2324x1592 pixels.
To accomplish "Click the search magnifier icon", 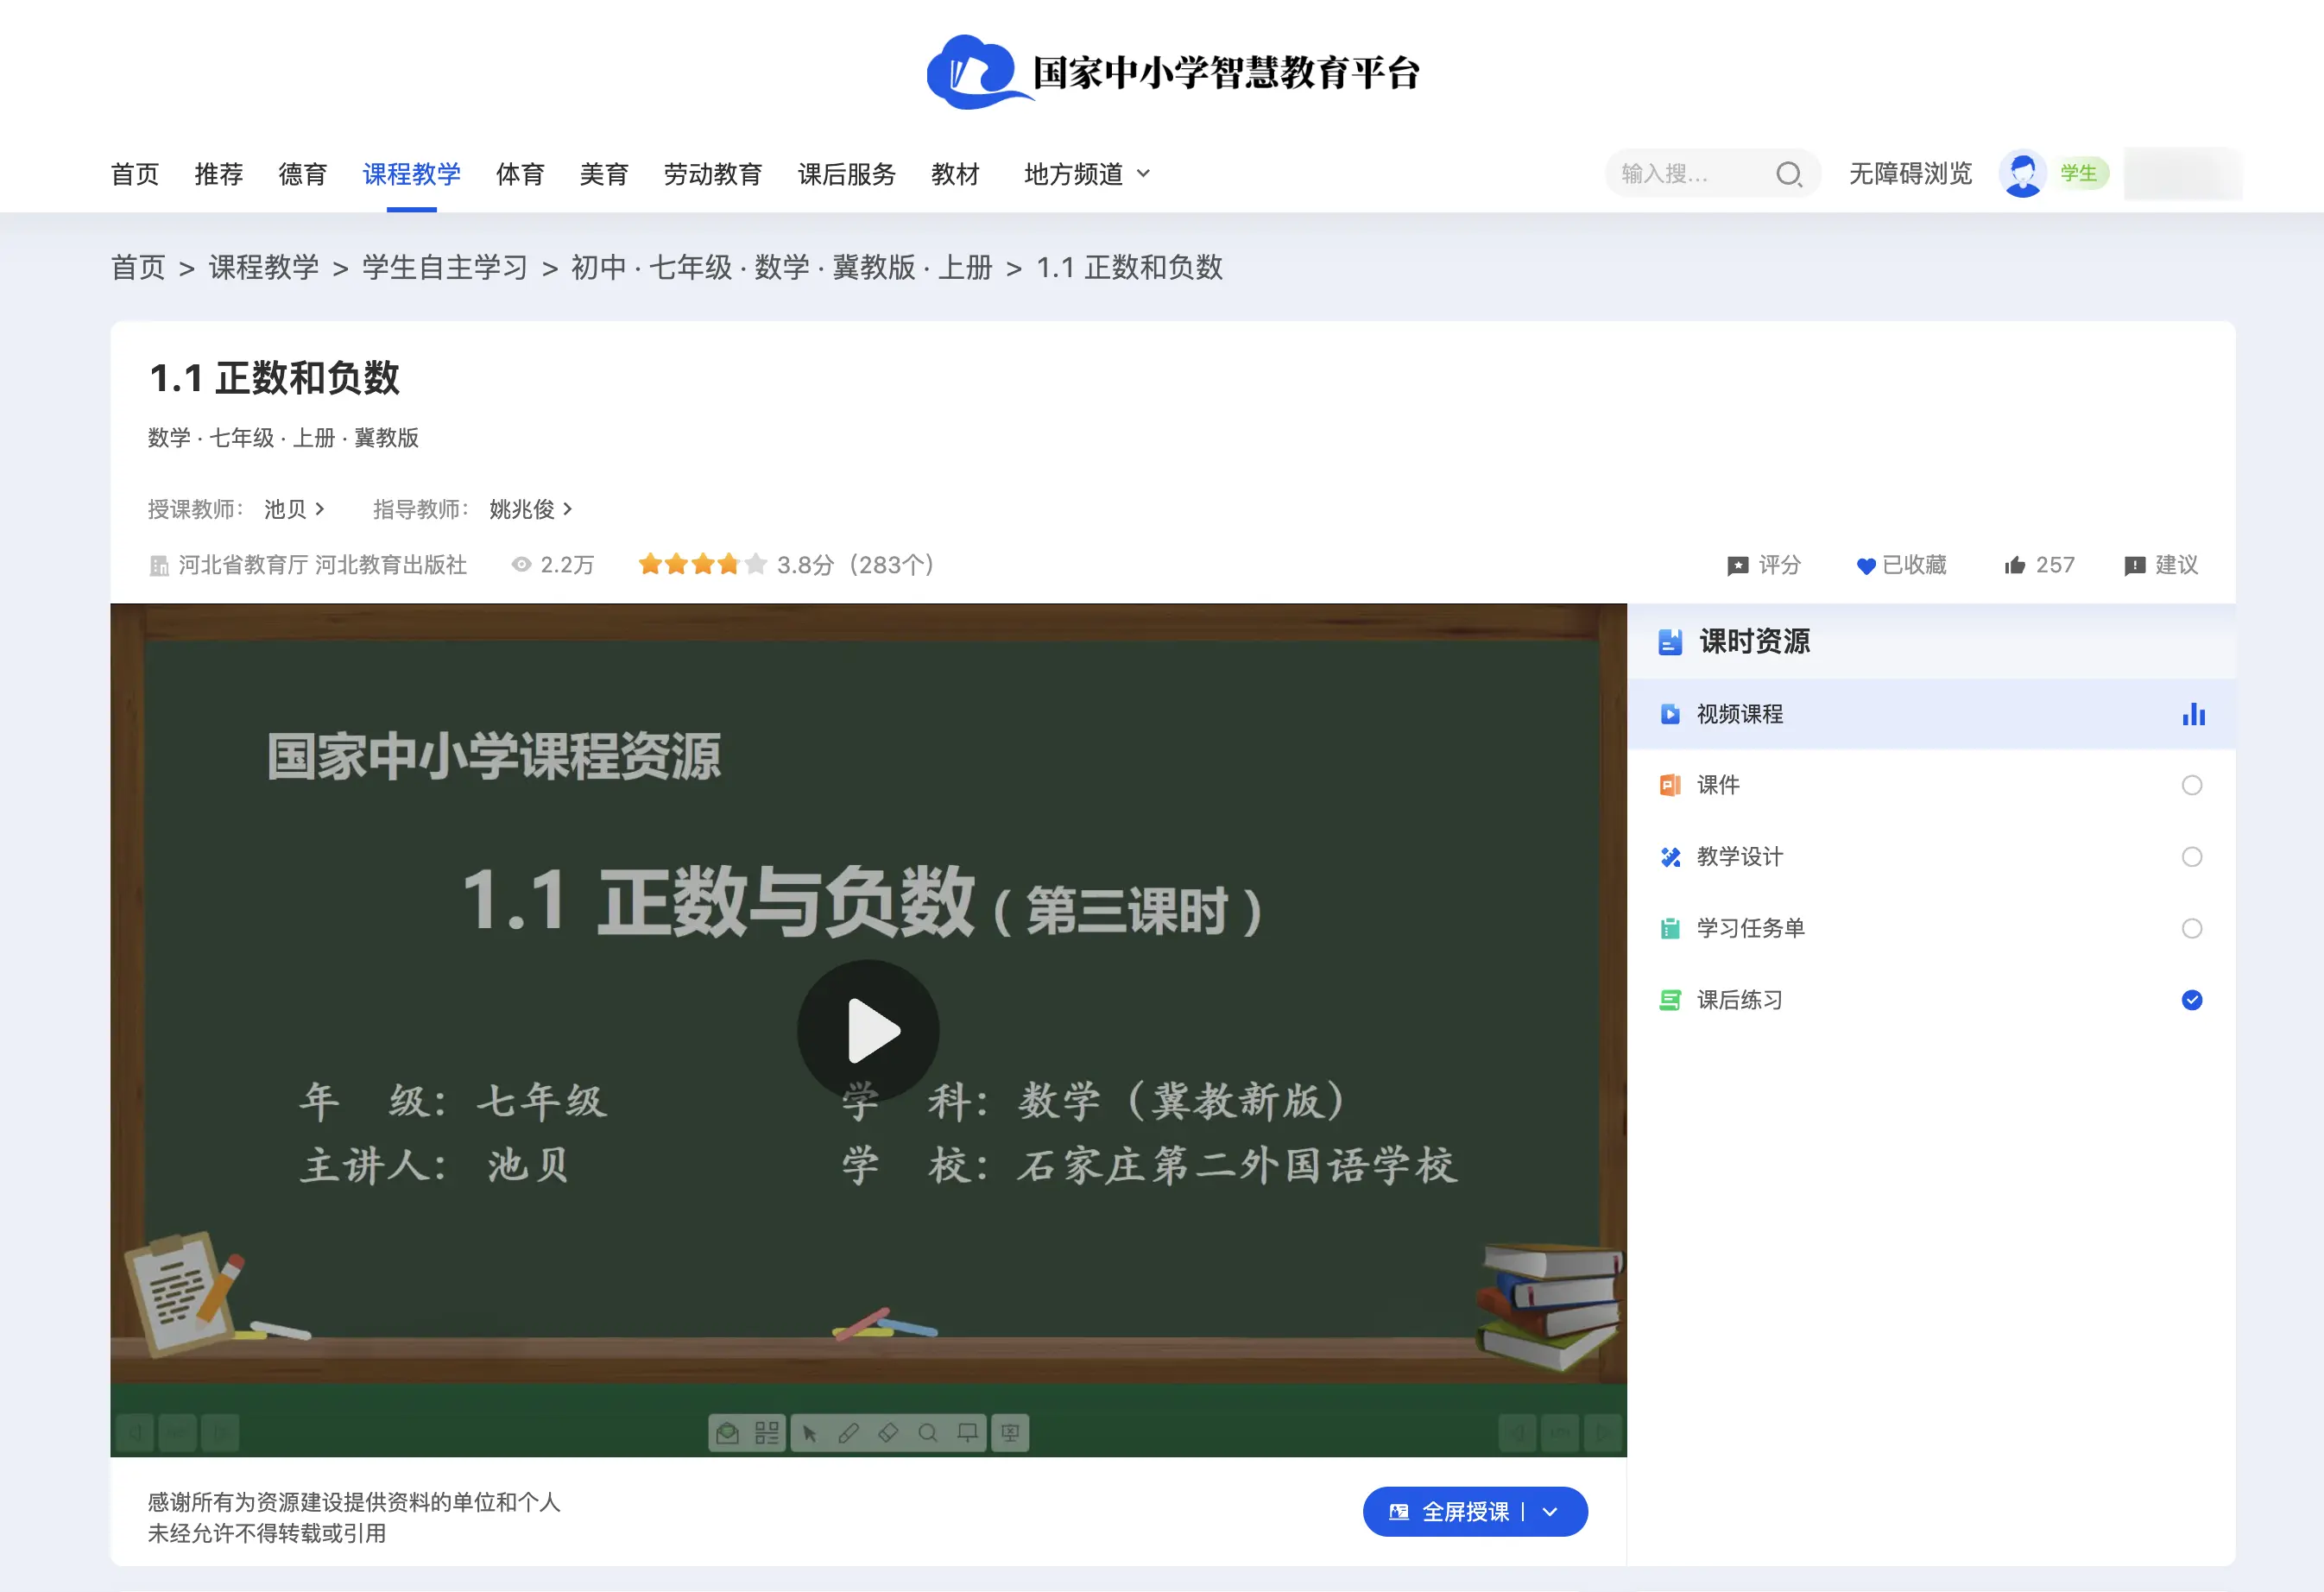I will tap(1788, 174).
